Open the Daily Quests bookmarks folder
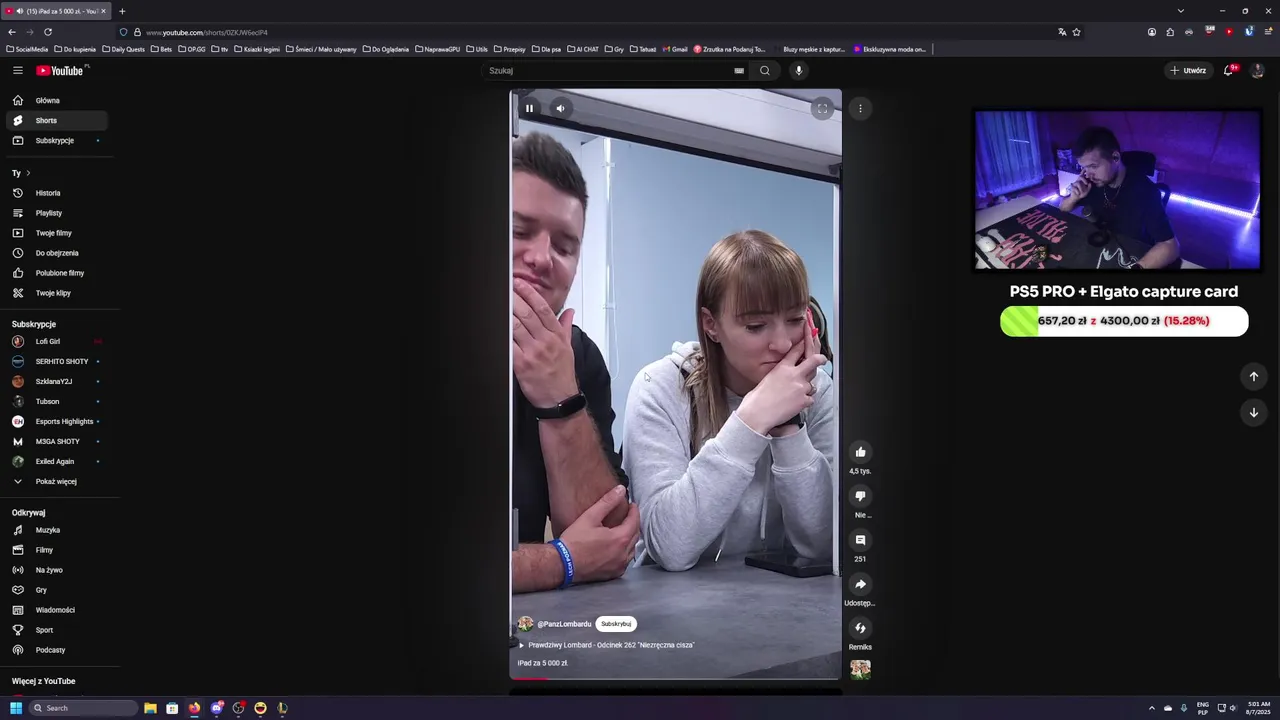The width and height of the screenshot is (1280, 720). (123, 49)
